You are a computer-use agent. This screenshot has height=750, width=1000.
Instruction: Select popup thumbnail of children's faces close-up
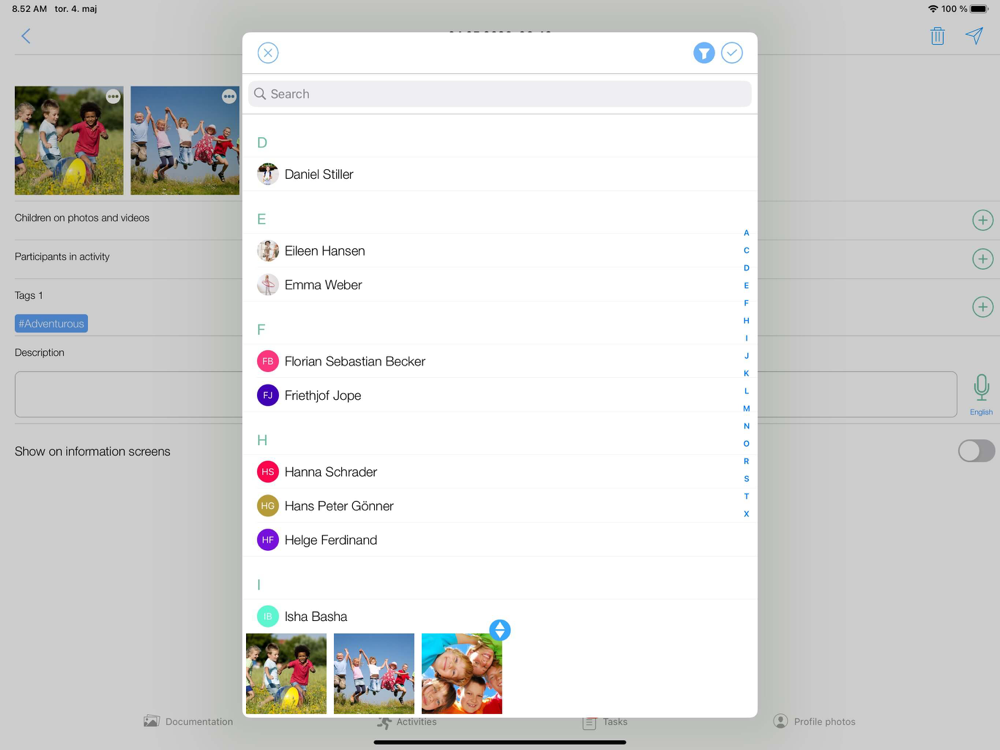[462, 673]
